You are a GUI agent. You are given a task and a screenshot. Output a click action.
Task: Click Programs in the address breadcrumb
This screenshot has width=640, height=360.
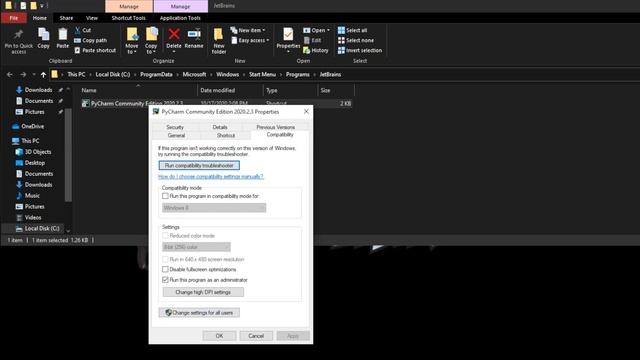(x=298, y=75)
